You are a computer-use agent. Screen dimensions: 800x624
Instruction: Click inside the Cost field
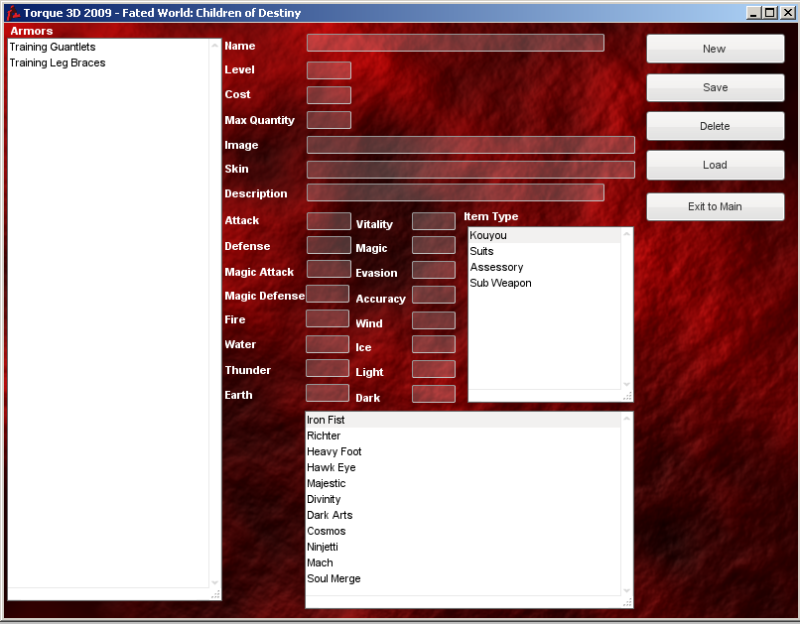328,94
